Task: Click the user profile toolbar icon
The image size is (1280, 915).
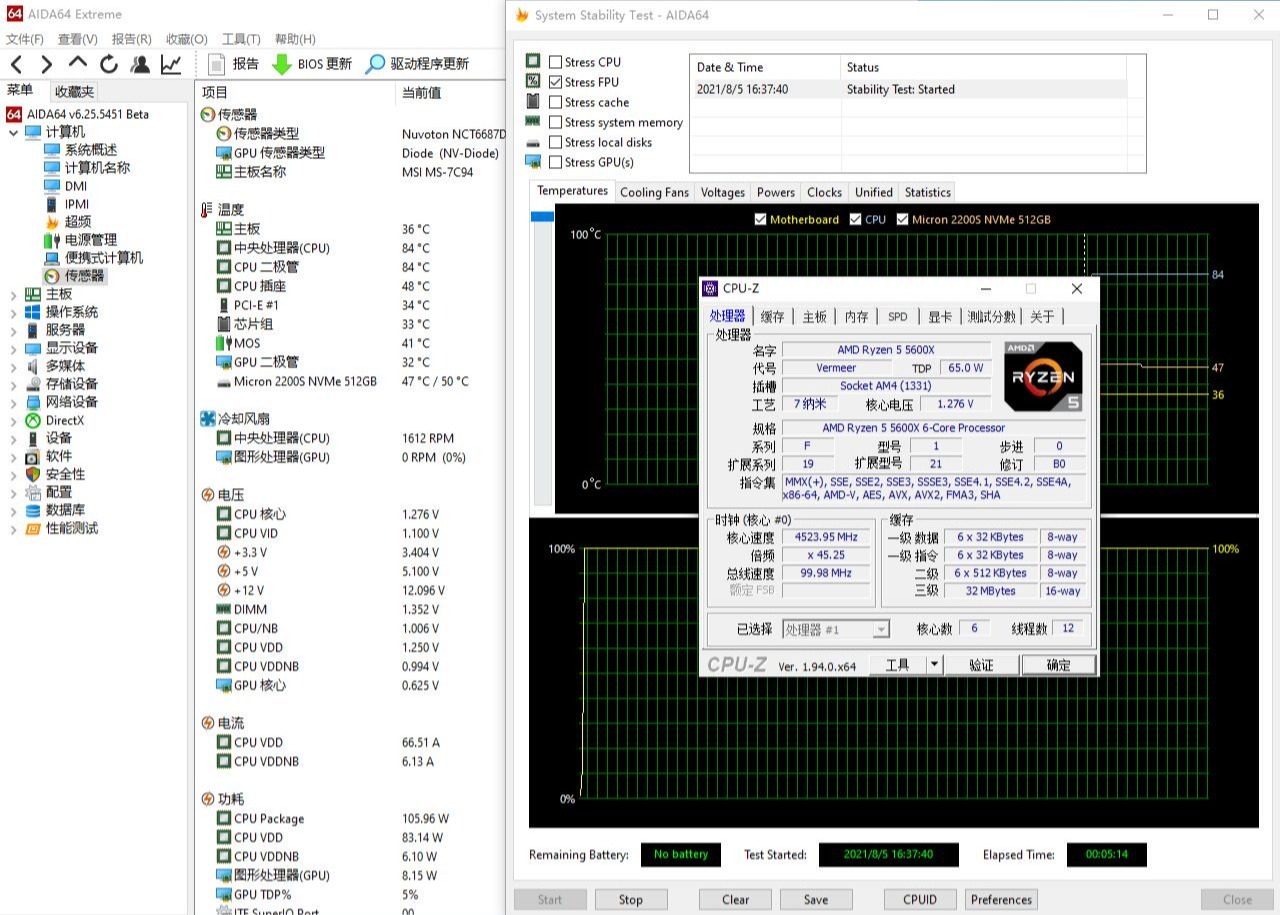Action: tap(140, 63)
